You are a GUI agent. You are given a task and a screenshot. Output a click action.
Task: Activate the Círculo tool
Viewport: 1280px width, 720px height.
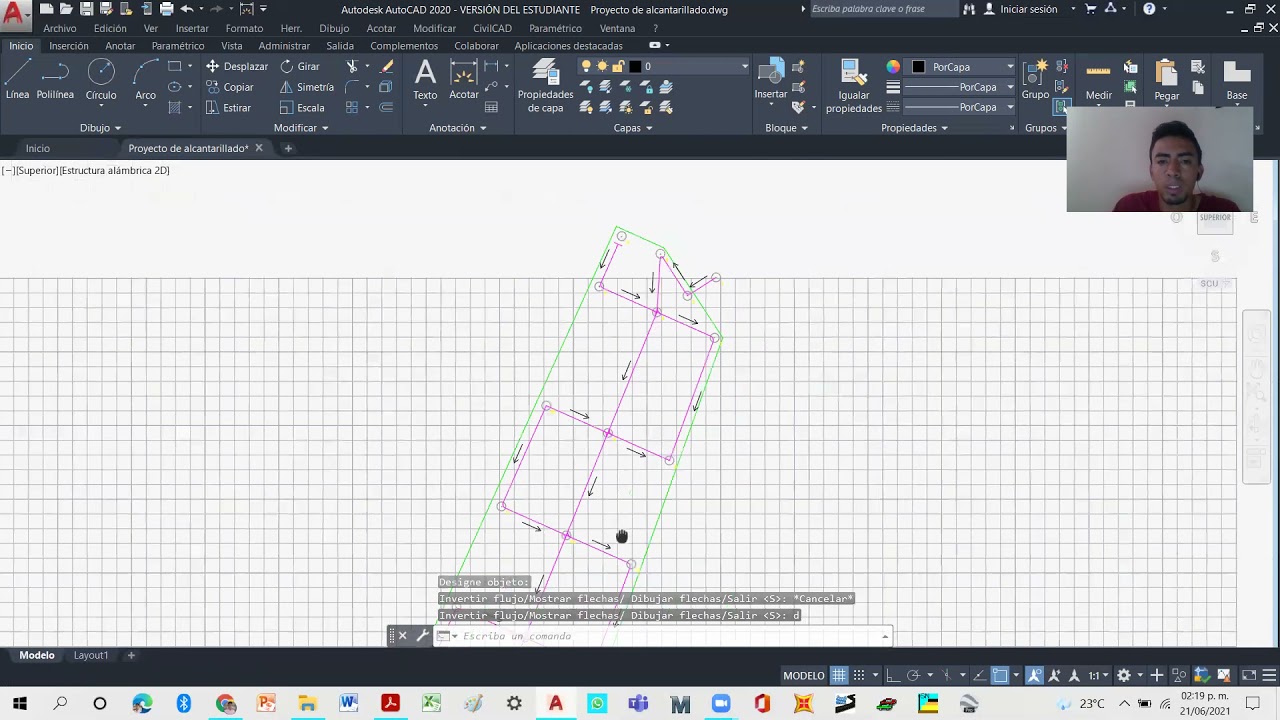click(101, 80)
